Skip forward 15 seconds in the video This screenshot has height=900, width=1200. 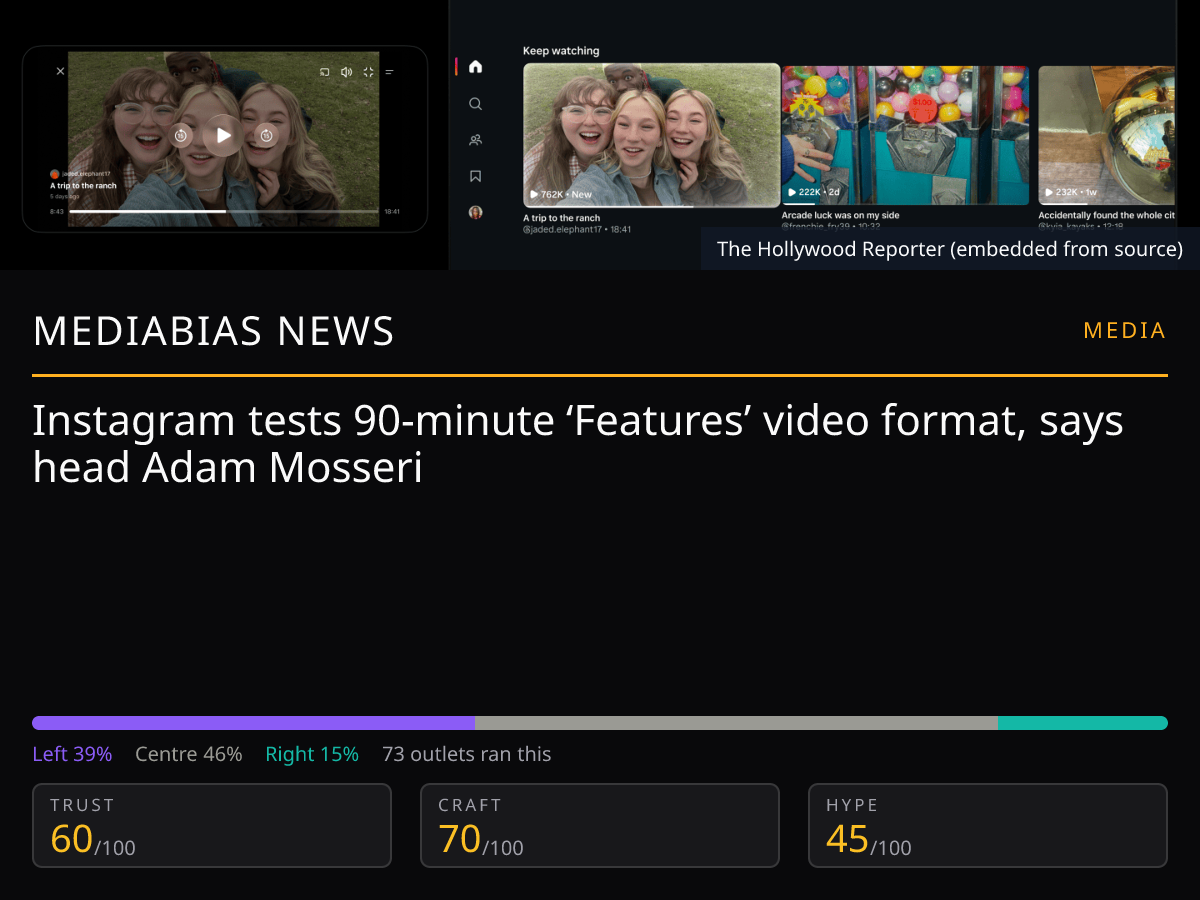tap(267, 135)
